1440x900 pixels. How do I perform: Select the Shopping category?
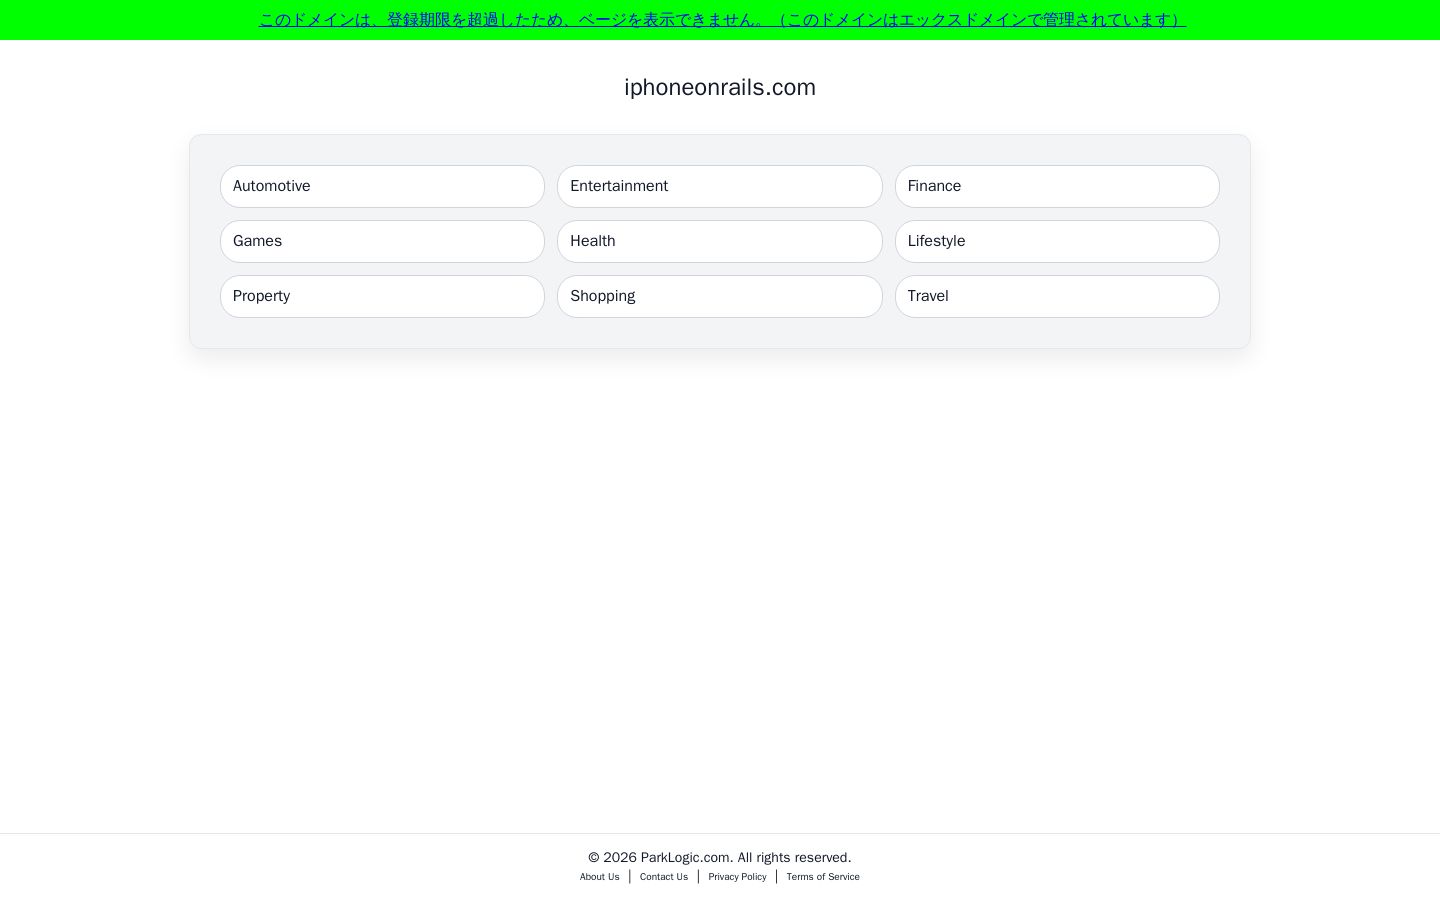click(720, 296)
